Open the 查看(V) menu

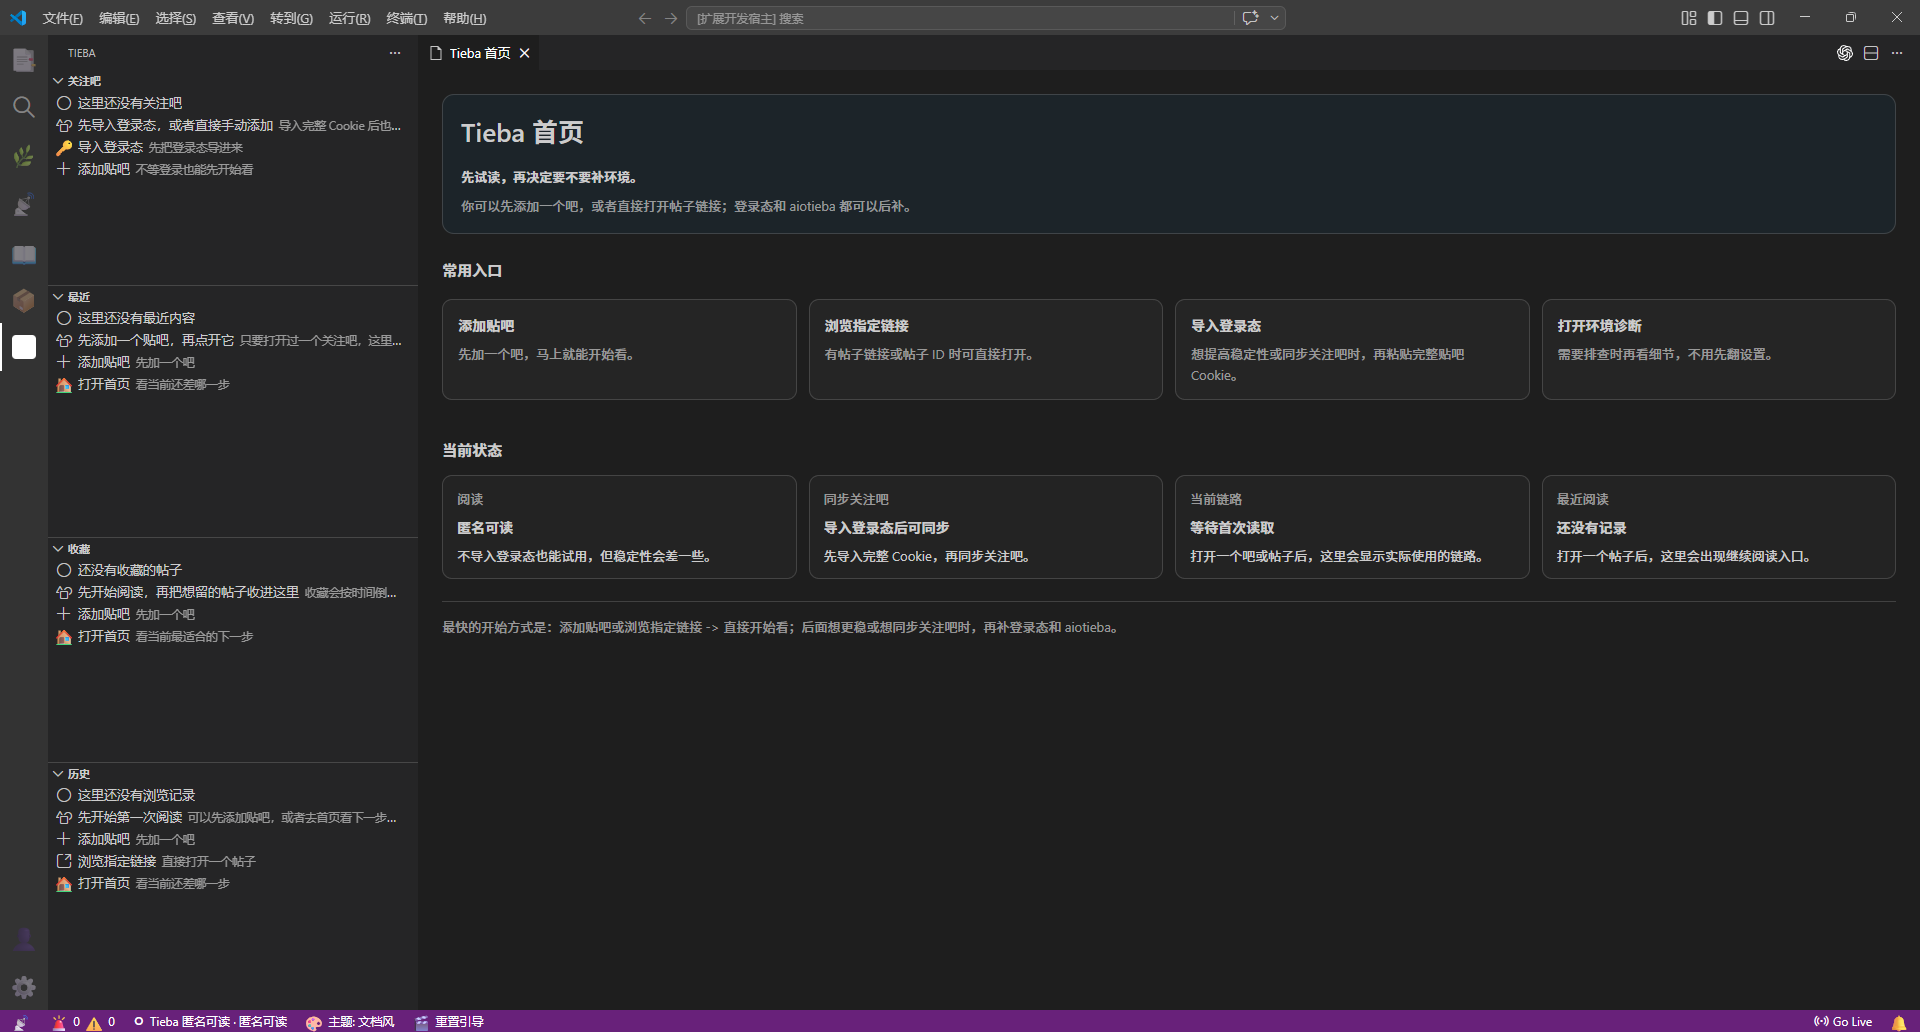pos(233,18)
